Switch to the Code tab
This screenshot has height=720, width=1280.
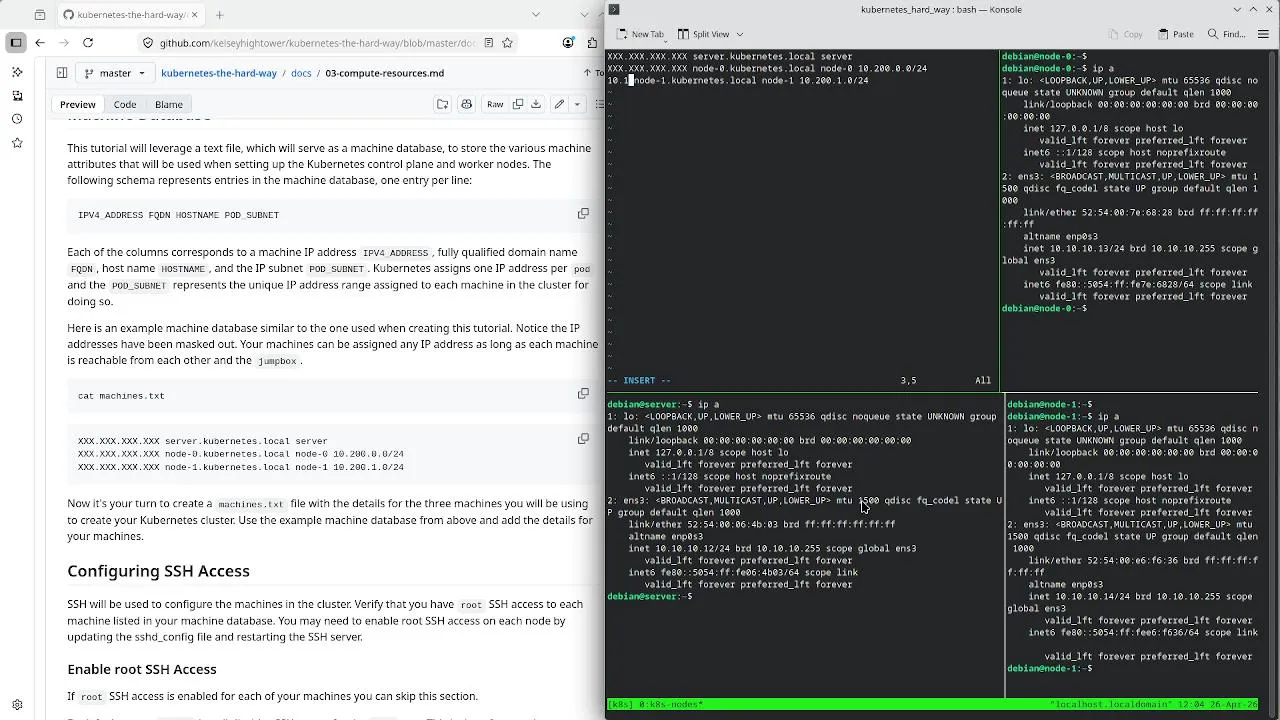(125, 104)
